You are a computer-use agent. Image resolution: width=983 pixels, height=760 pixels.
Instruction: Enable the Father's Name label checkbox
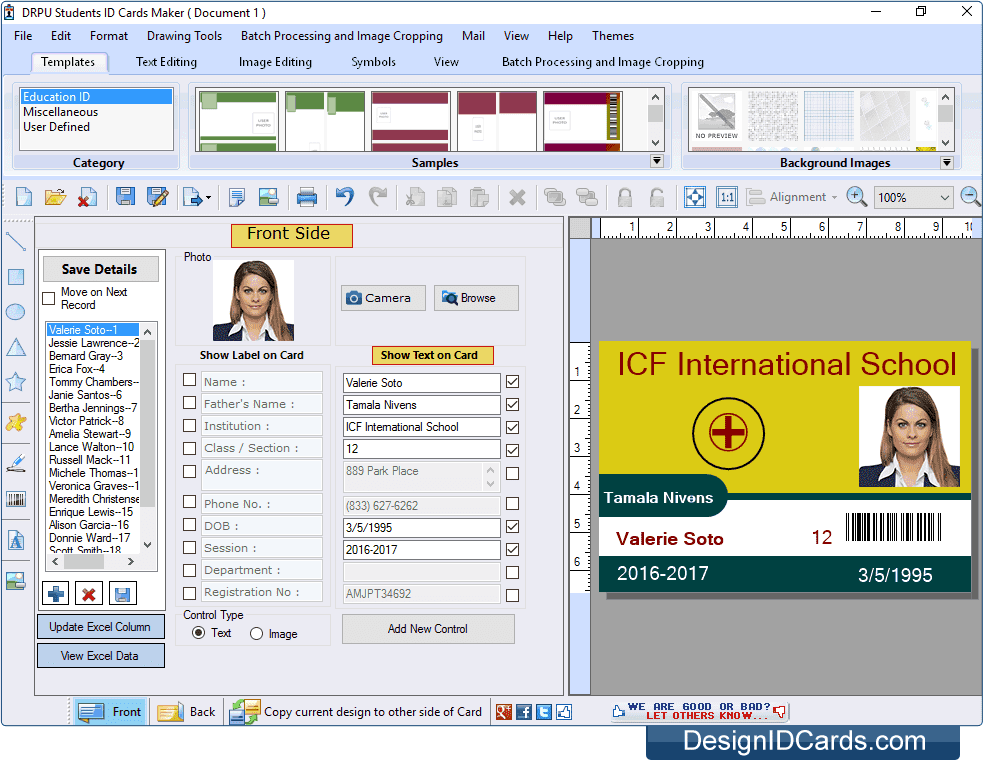pyautogui.click(x=189, y=402)
